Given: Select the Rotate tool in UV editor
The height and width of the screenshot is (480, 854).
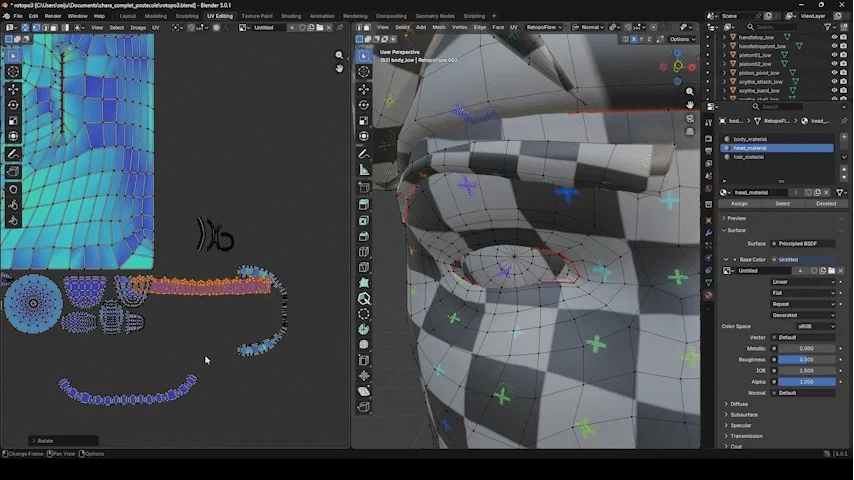Looking at the screenshot, I should point(13,104).
